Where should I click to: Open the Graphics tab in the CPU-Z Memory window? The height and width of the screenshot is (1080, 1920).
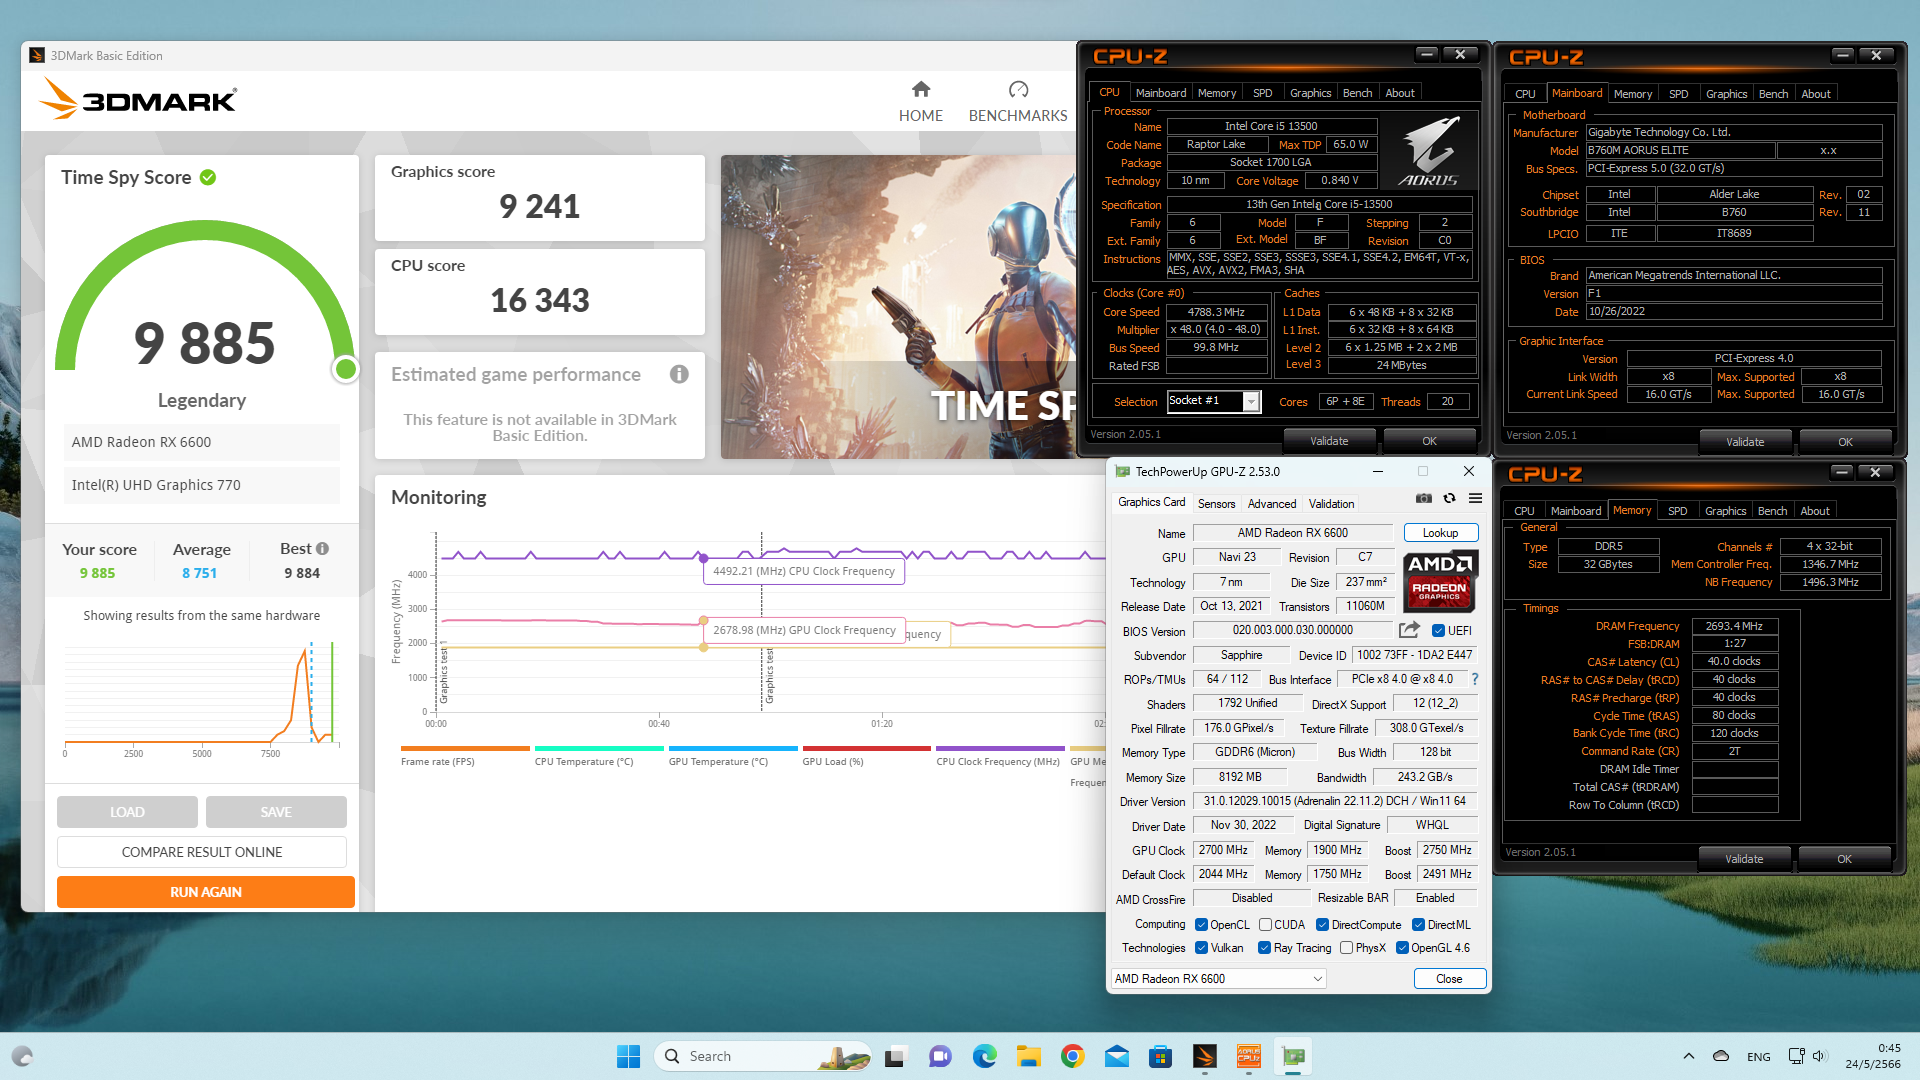pos(1726,511)
